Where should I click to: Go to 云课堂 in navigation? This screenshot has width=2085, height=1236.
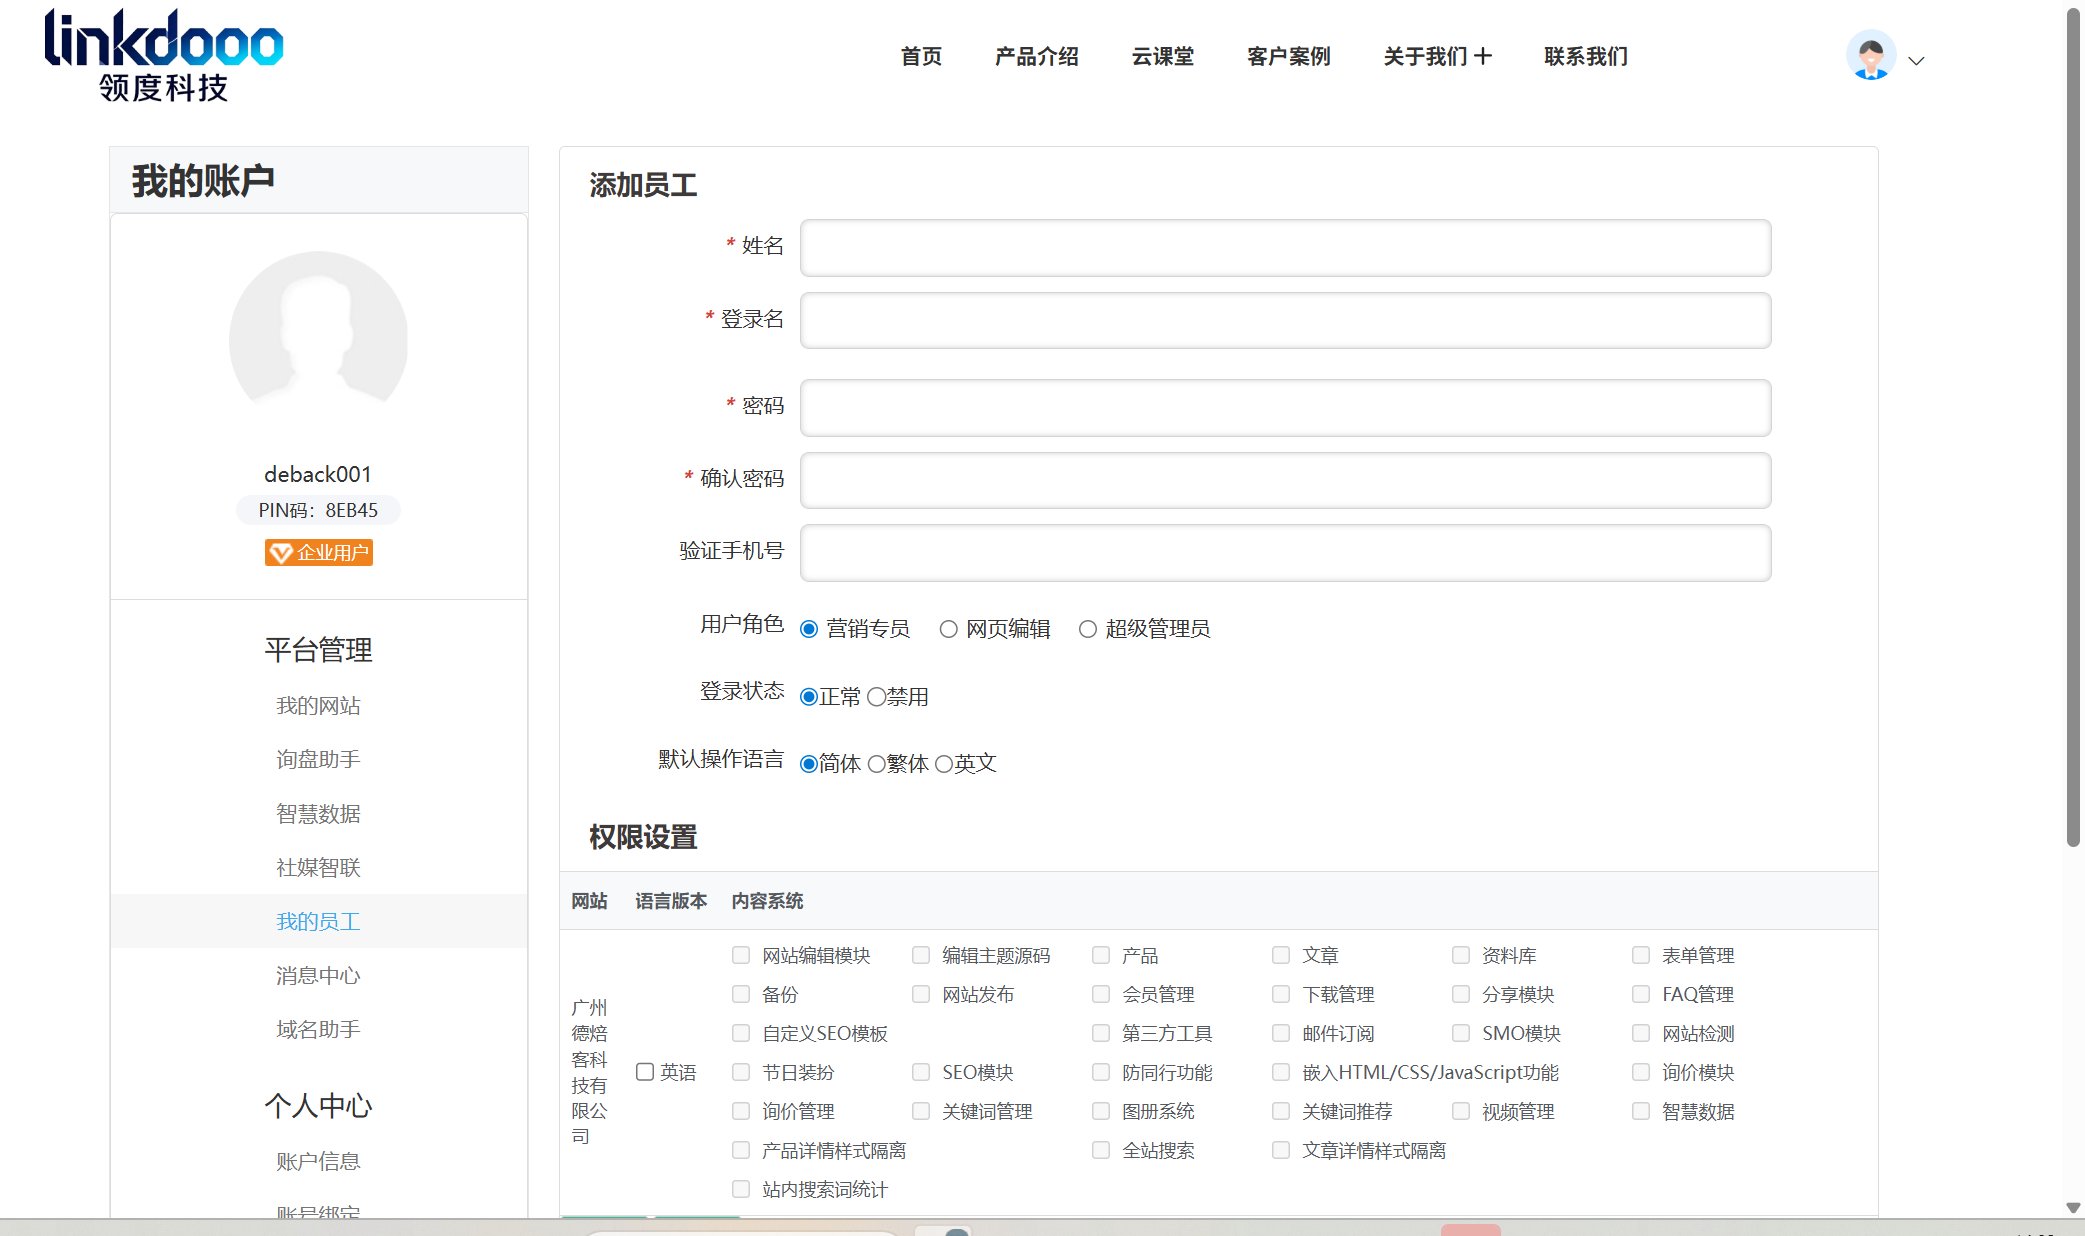tap(1162, 56)
